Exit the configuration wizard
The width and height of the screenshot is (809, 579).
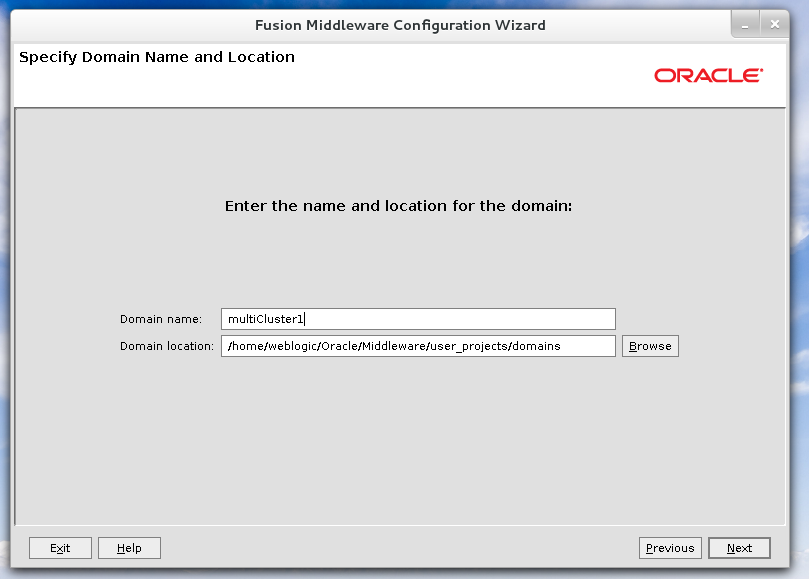(60, 548)
